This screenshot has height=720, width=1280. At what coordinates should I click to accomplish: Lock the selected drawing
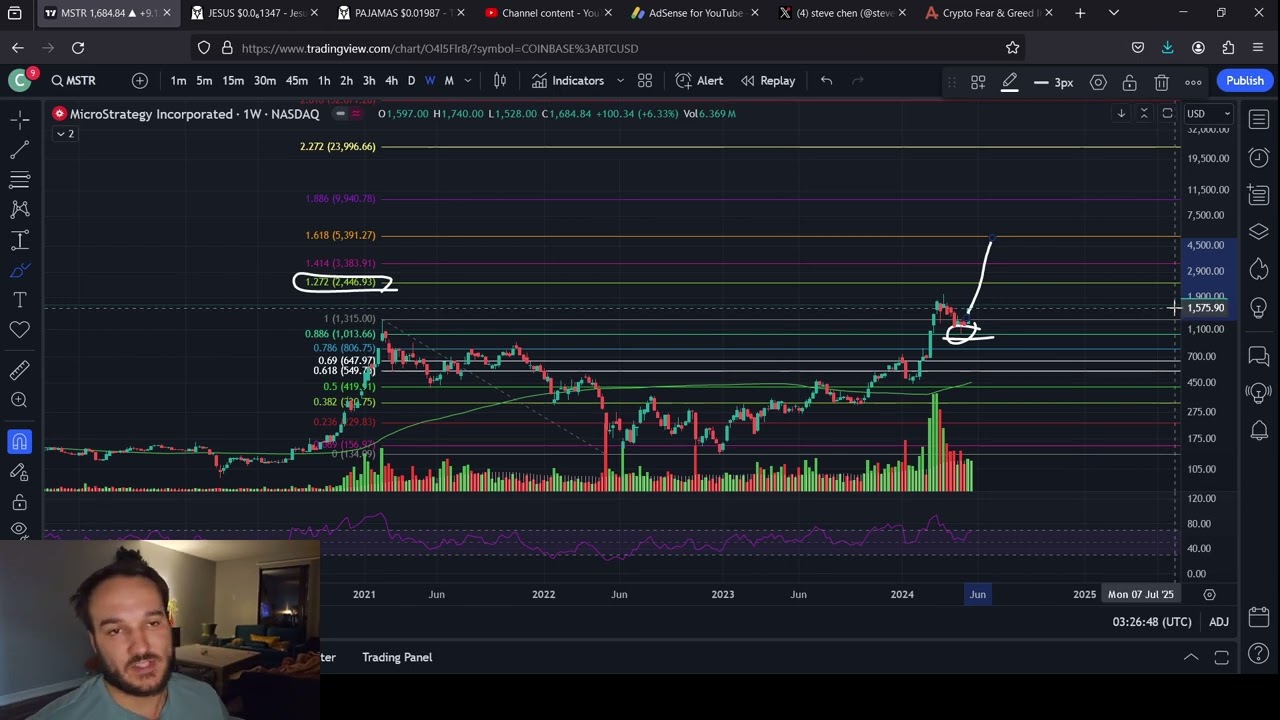(1129, 83)
